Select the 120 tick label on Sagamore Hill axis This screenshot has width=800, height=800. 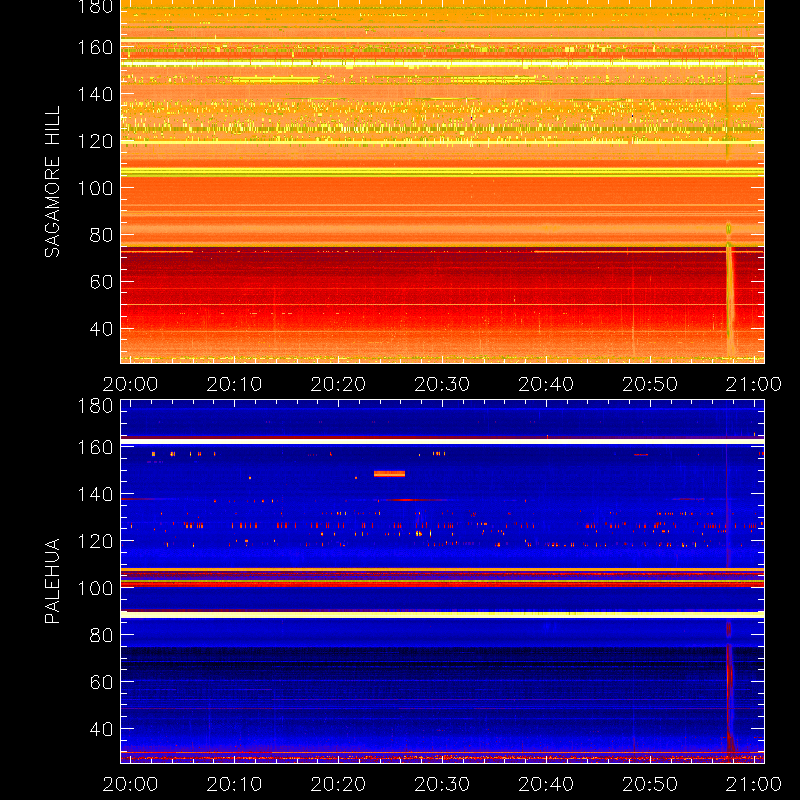tap(95, 141)
